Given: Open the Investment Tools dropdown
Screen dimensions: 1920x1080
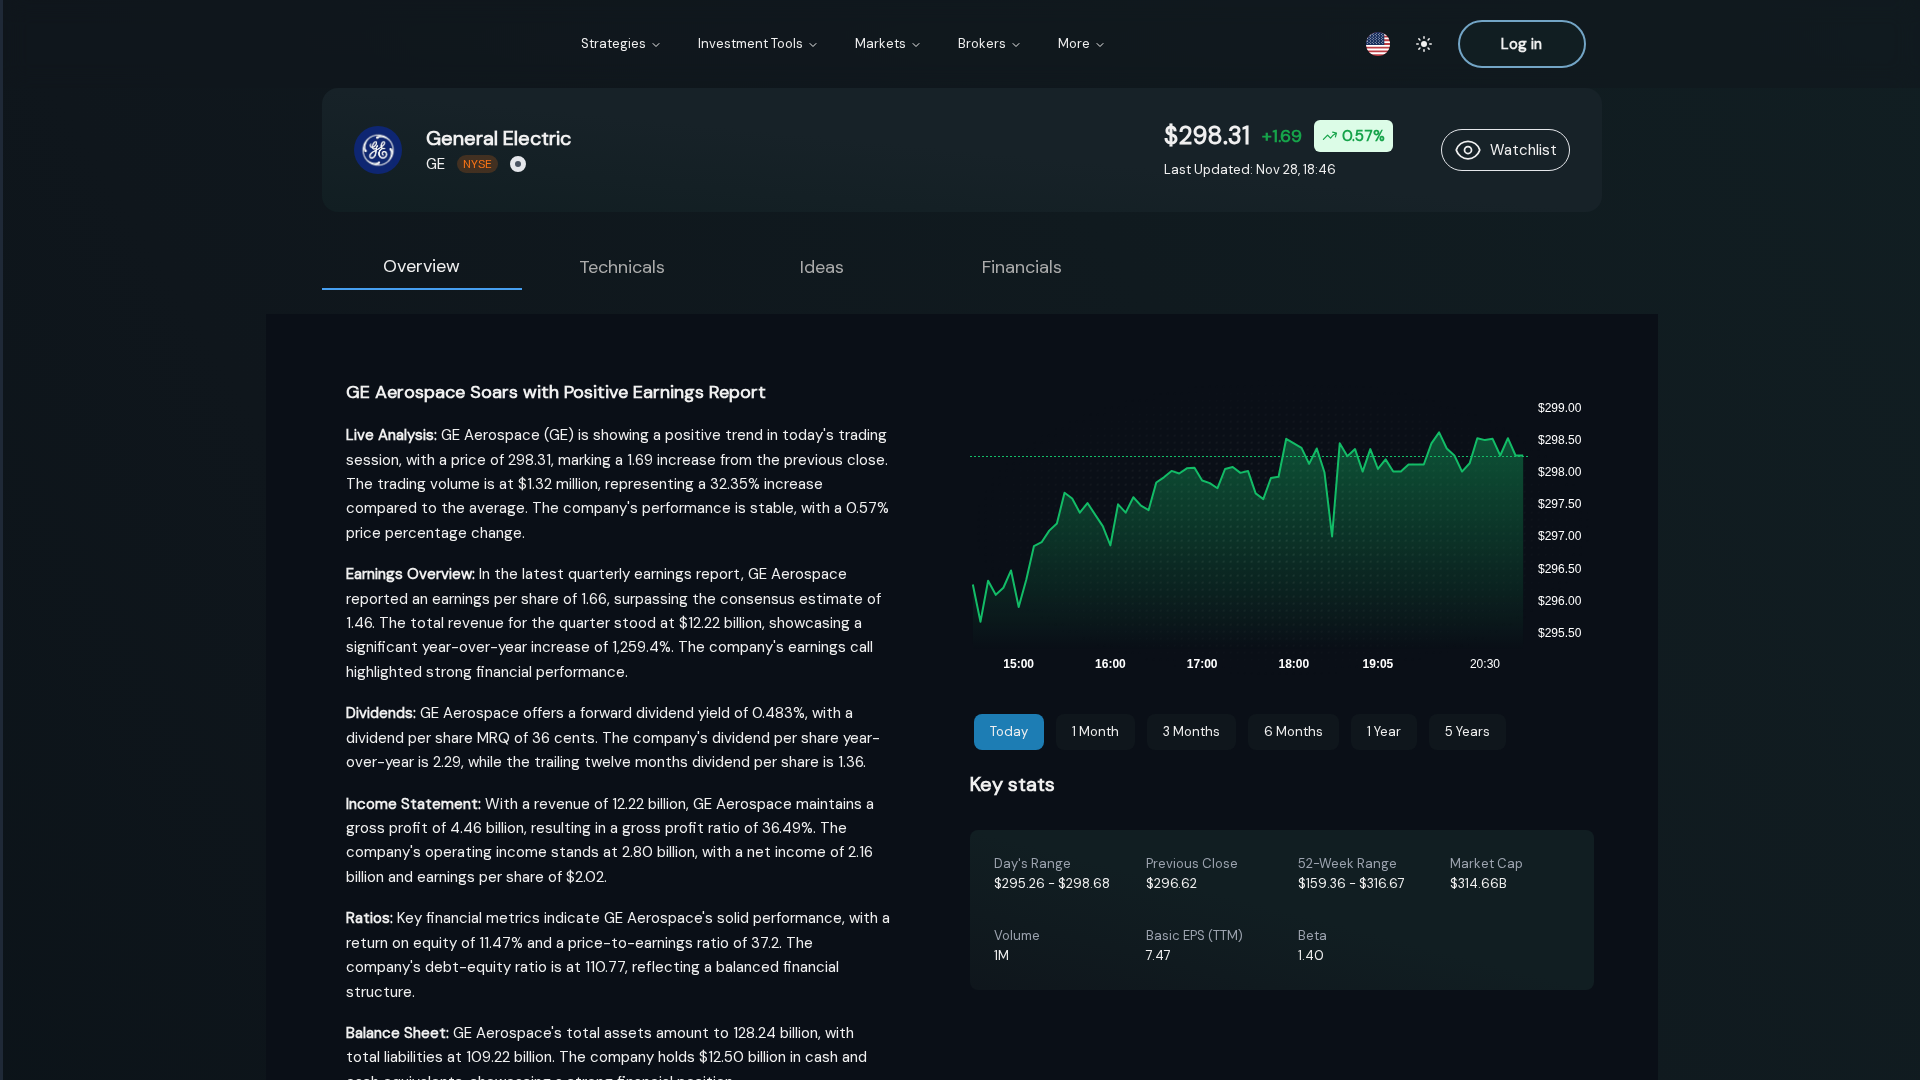Looking at the screenshot, I should tap(757, 44).
